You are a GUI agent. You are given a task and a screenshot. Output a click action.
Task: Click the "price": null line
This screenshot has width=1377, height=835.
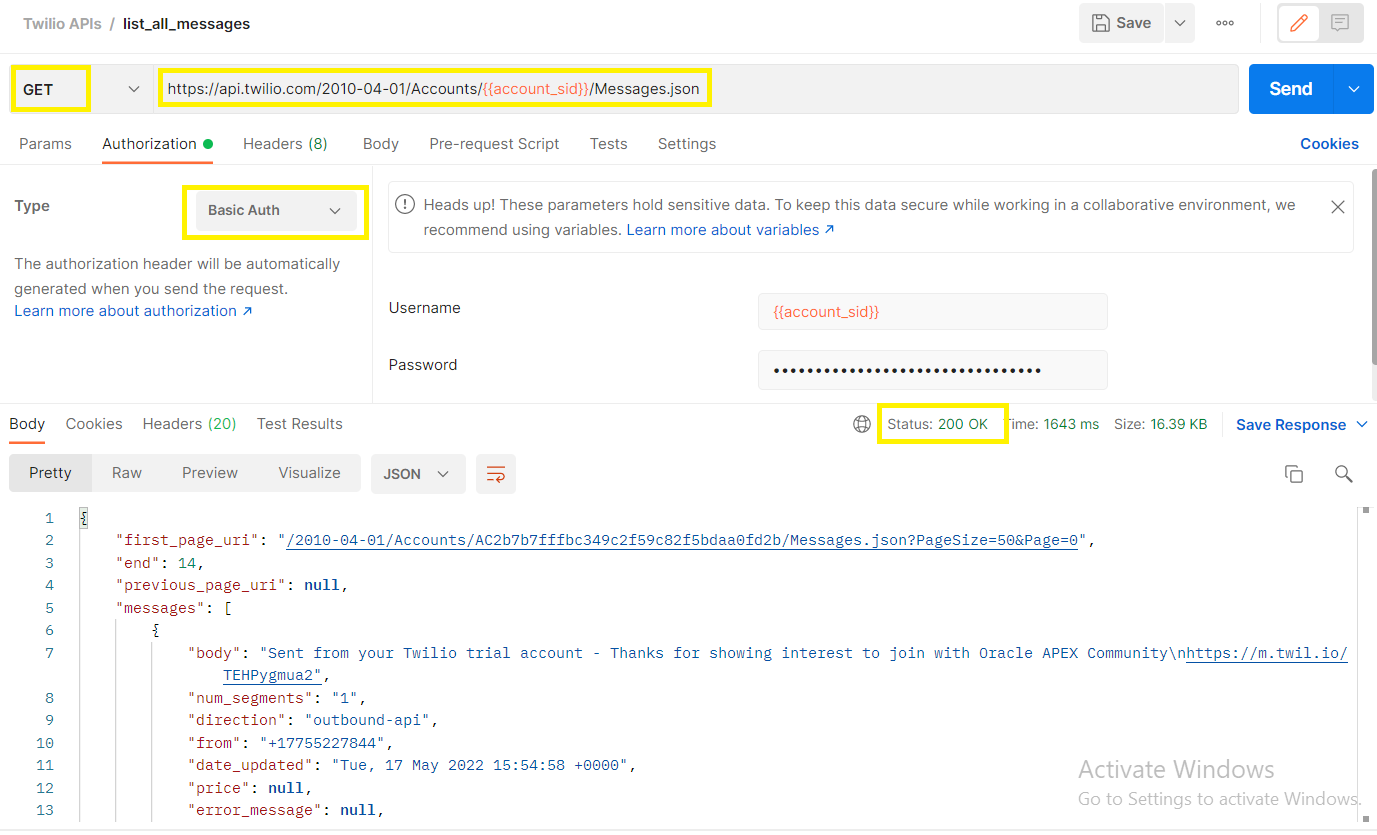[x=251, y=788]
